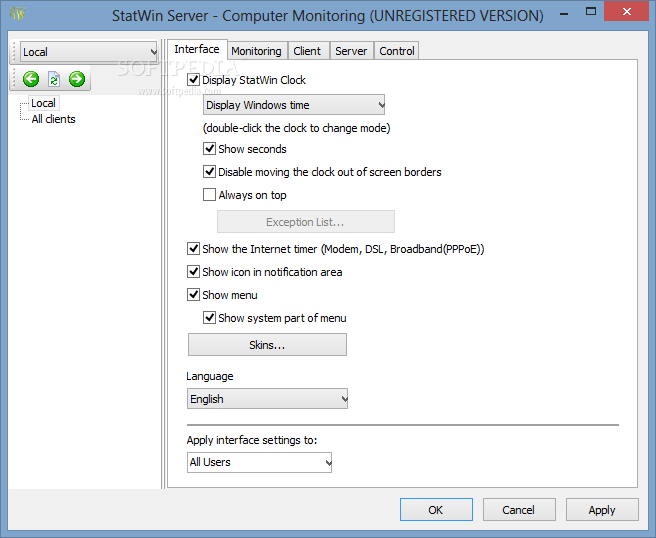
Task: Toggle Display StatWin Clock checkbox
Action: point(193,79)
